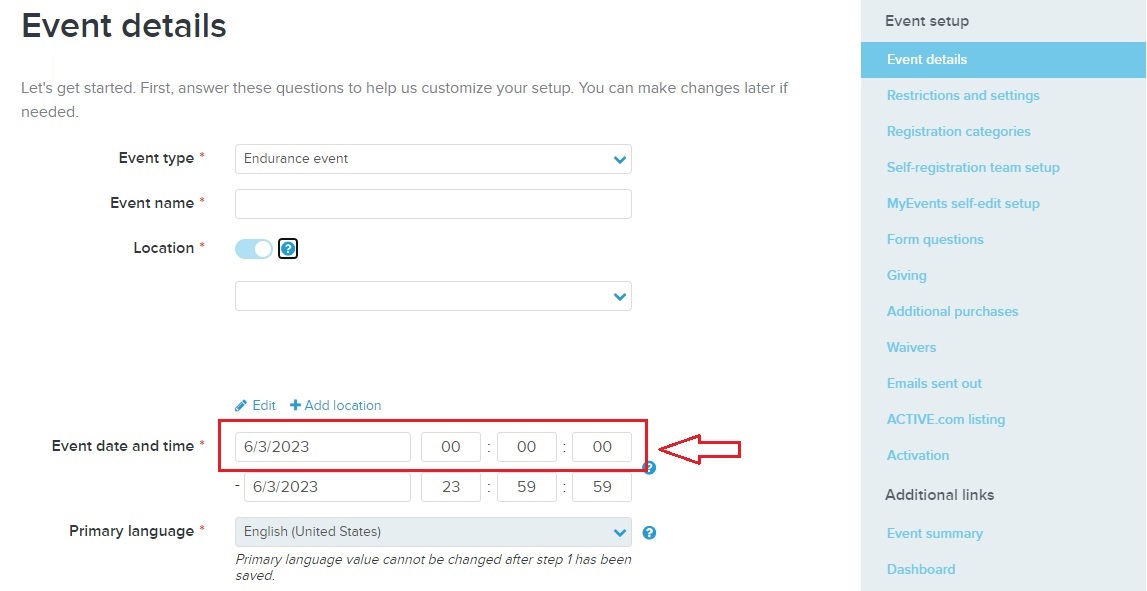Open Form questions in sidebar
This screenshot has height=591, width=1147.
[x=935, y=240]
